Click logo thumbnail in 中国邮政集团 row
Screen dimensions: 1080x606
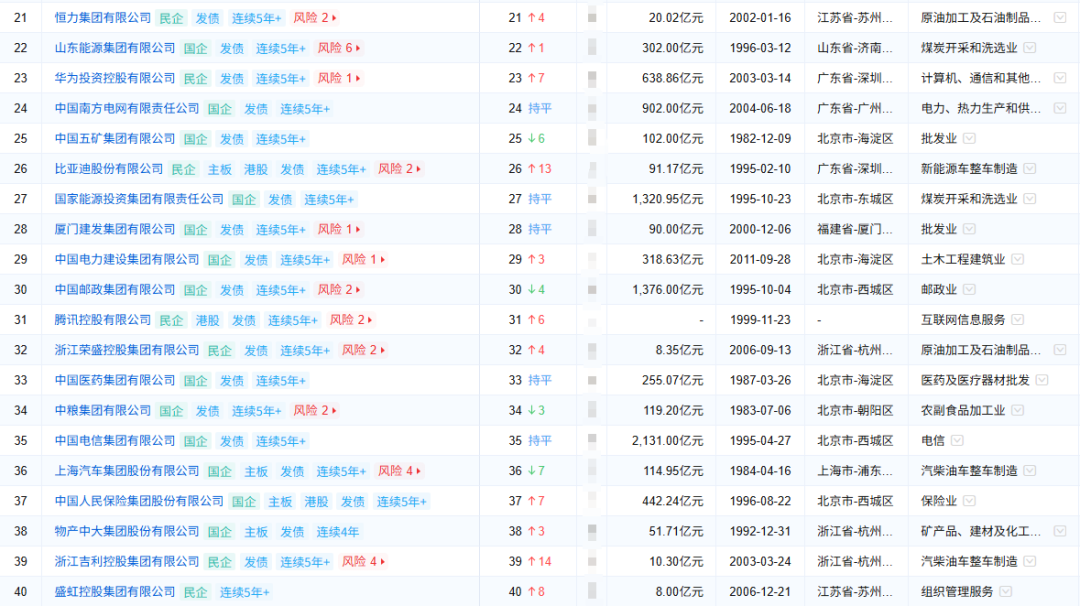coord(592,290)
